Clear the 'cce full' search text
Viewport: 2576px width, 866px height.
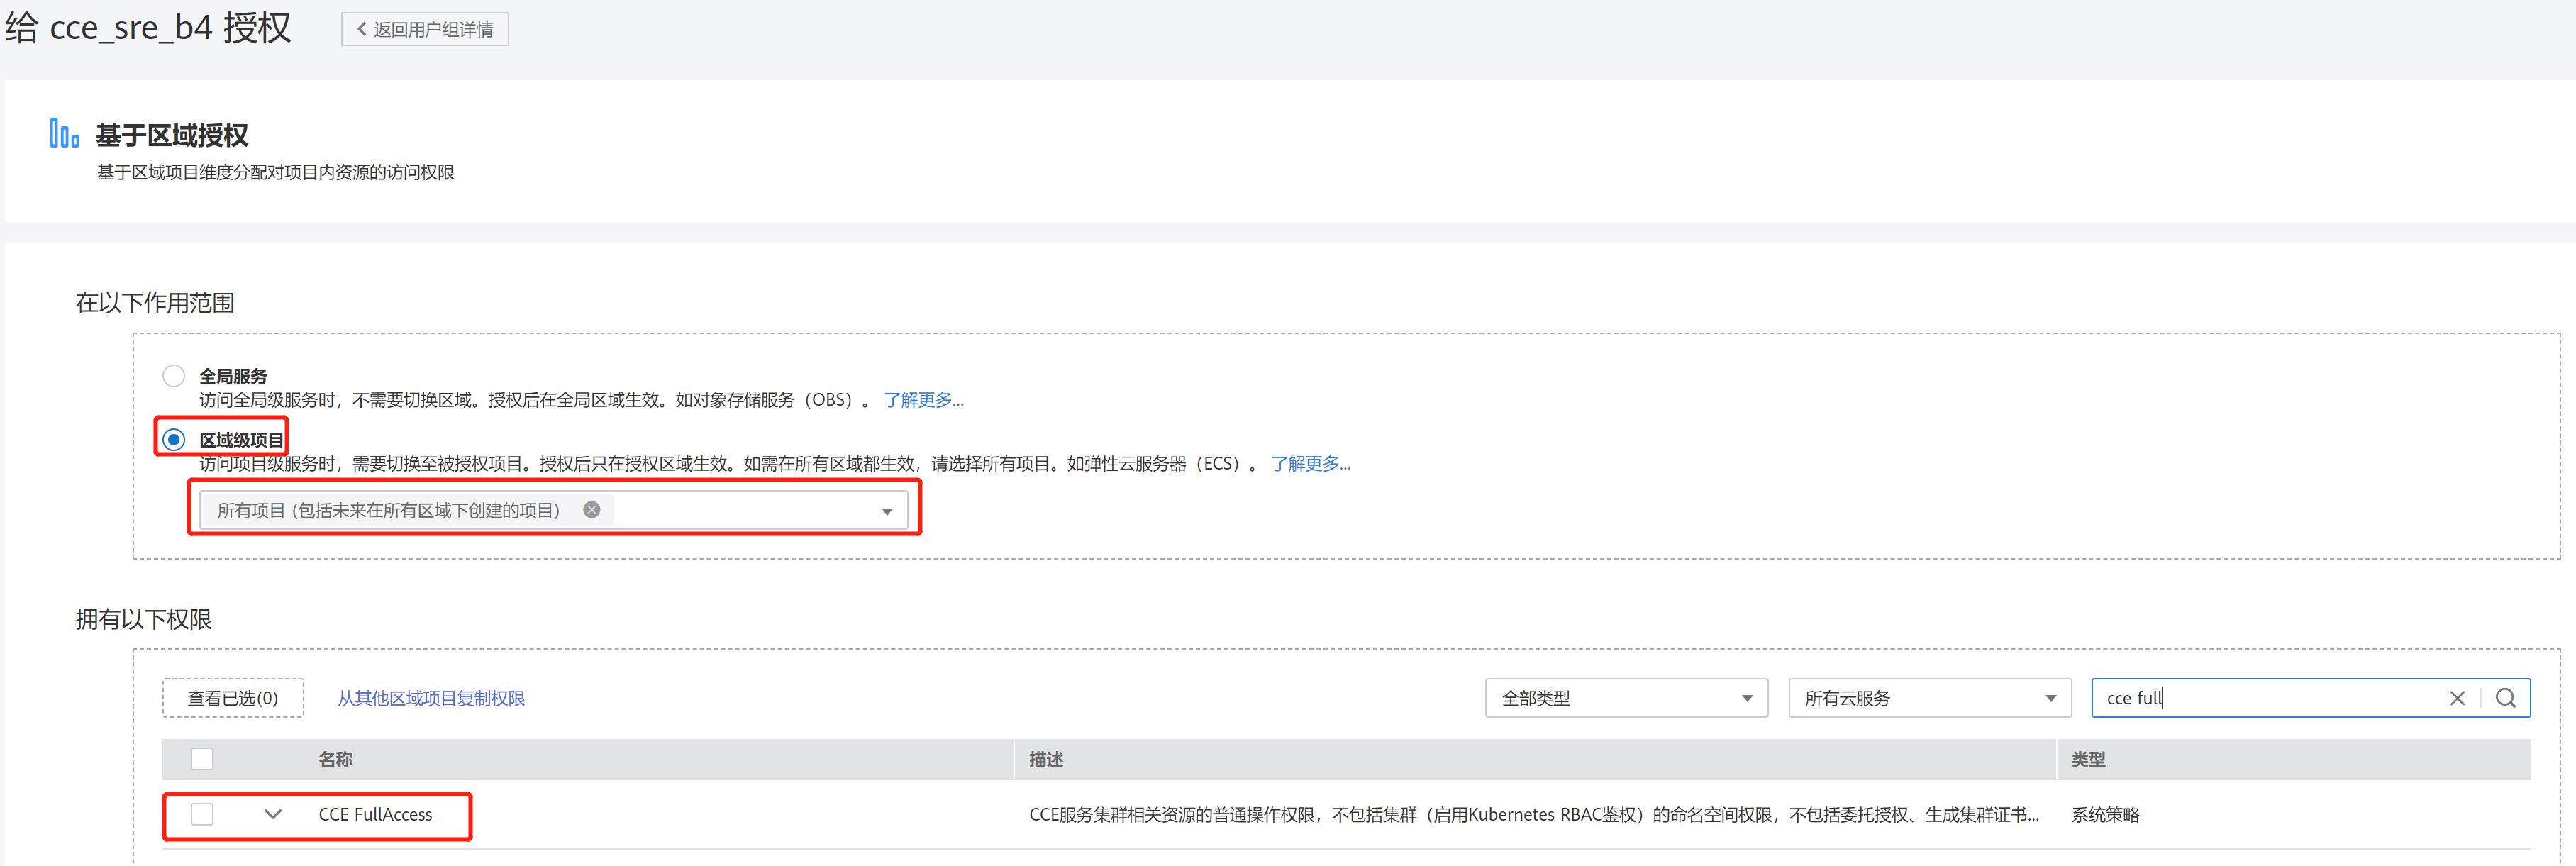(2456, 698)
